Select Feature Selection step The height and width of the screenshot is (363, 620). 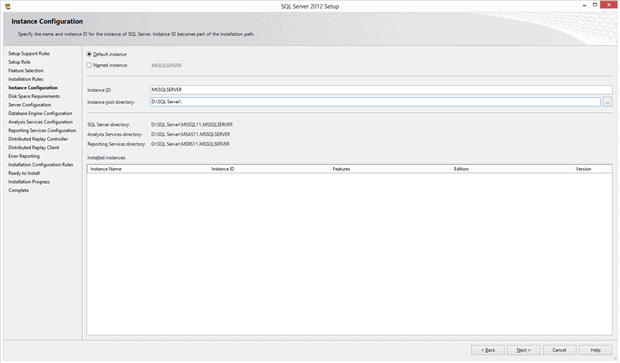coord(26,71)
